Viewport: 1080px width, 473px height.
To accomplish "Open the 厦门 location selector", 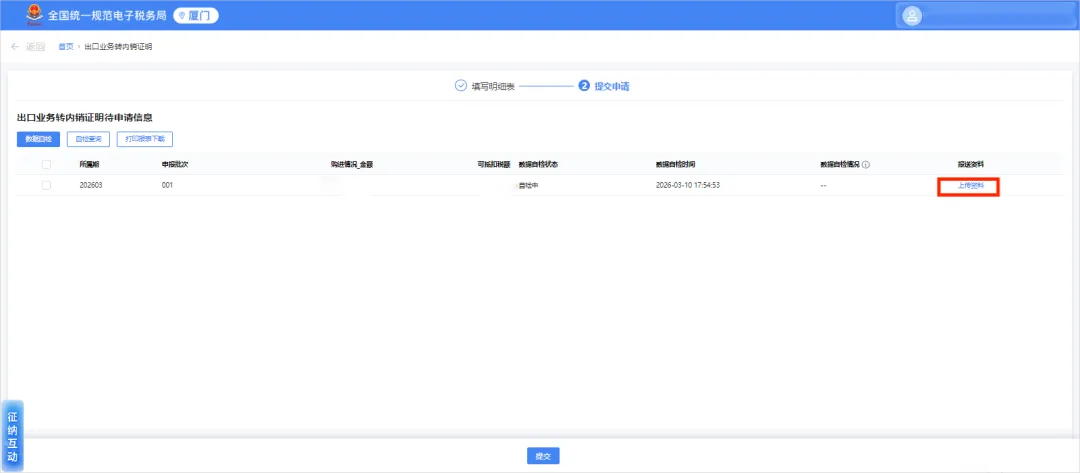I will tap(196, 15).
